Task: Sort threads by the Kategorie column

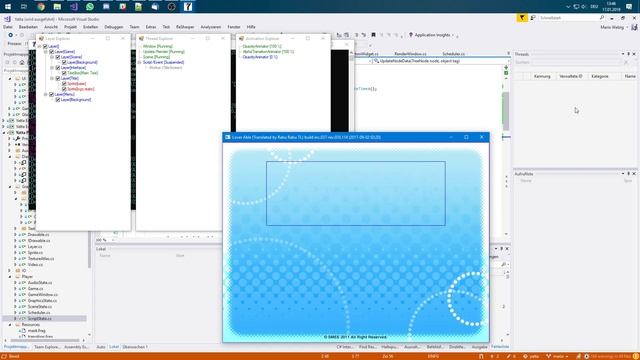Action: tap(600, 76)
